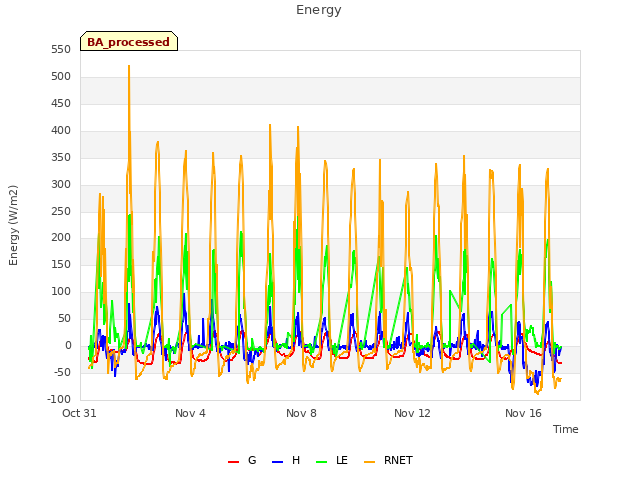640x480 pixels.
Task: Click the tallest RNET peak above 500
Action: point(129,67)
